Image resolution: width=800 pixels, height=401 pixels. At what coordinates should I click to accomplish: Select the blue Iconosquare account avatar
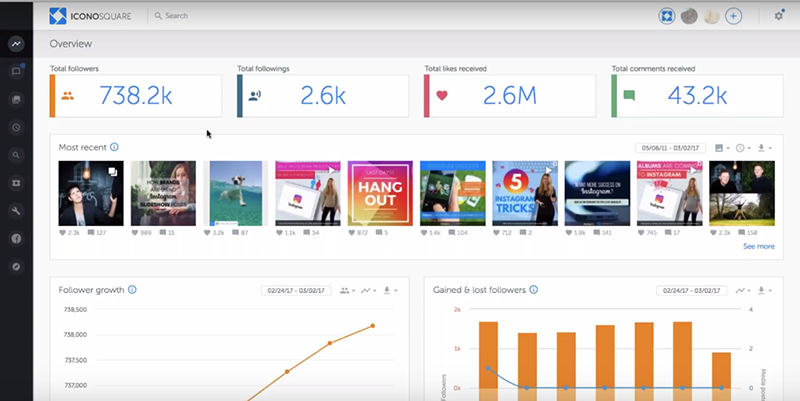[x=667, y=16]
